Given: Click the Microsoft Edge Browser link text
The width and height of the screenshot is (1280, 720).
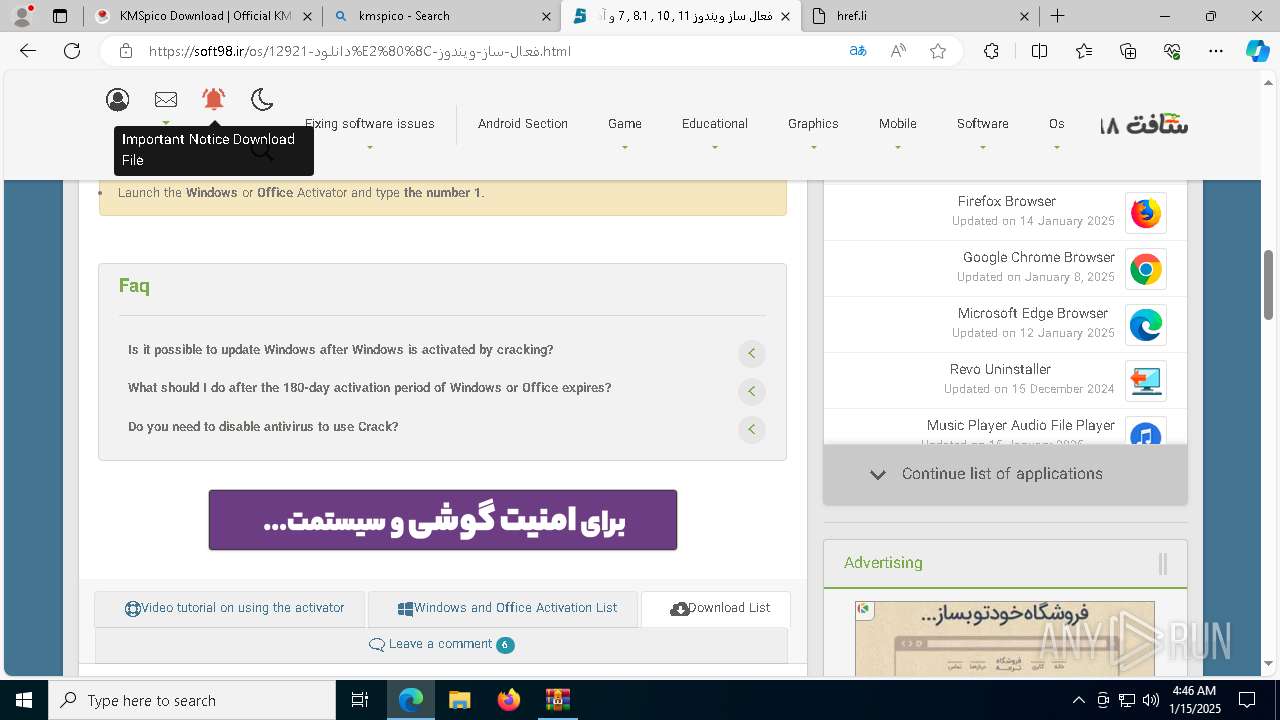Looking at the screenshot, I should pyautogui.click(x=1032, y=313).
